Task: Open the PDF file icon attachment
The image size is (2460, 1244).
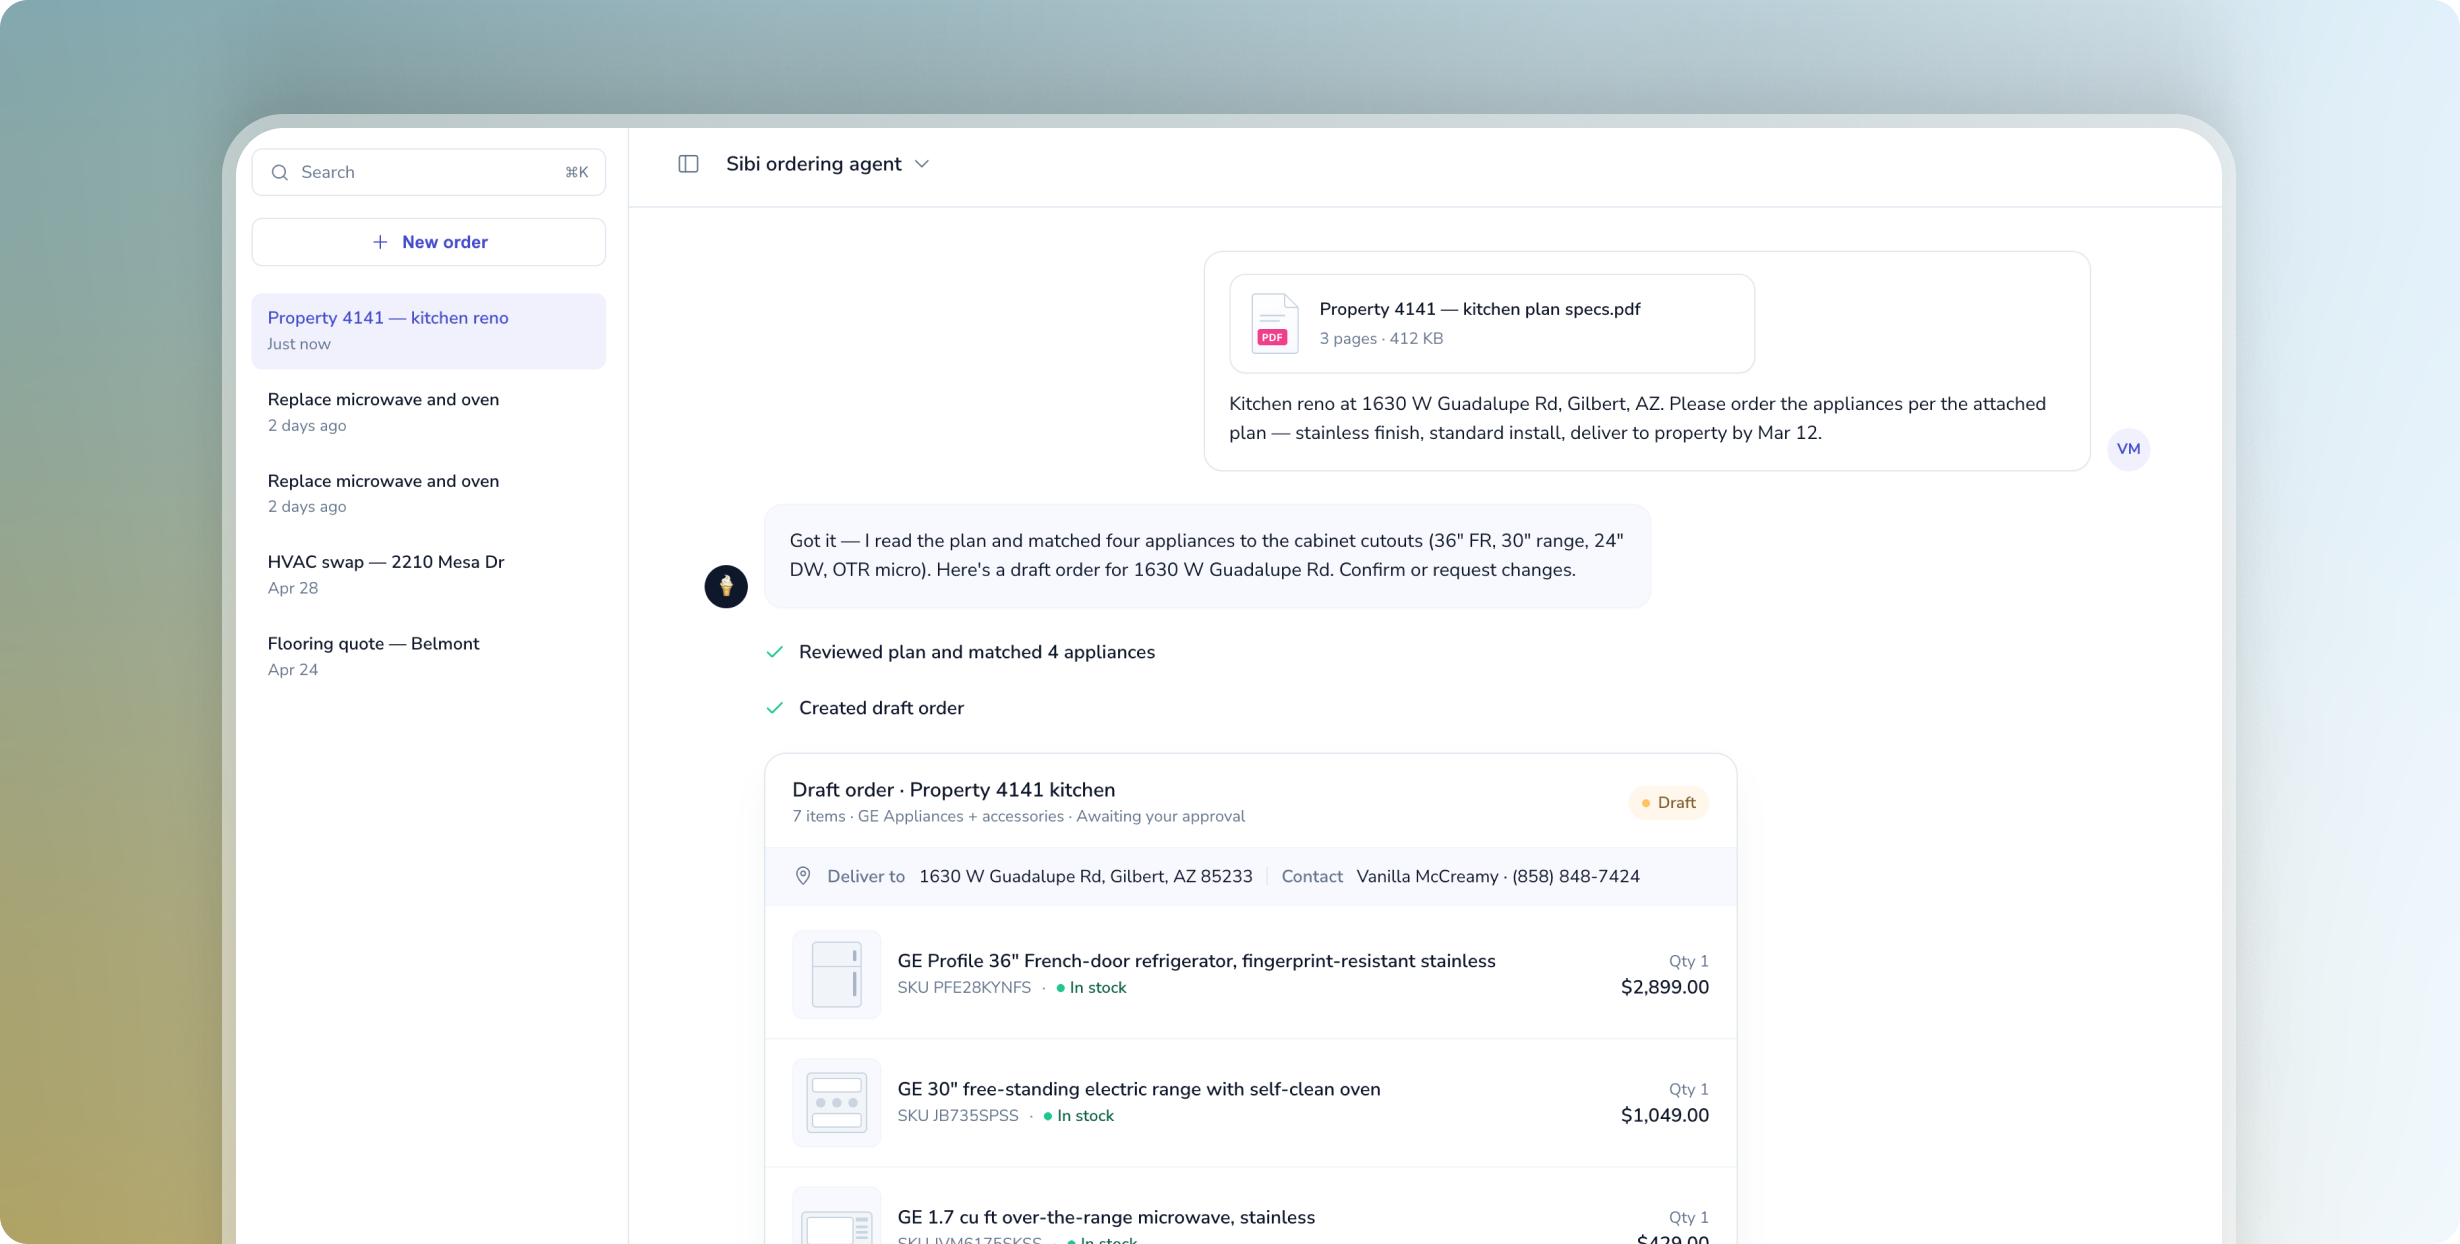Action: [1274, 323]
